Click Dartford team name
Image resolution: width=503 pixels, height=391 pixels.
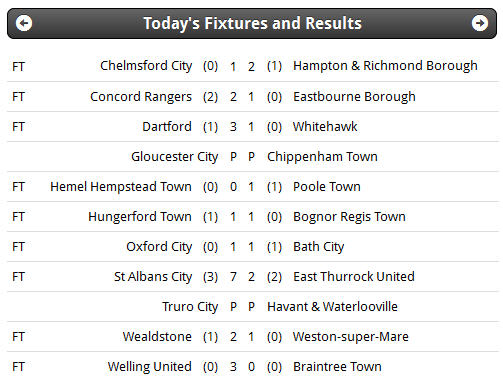(x=167, y=127)
